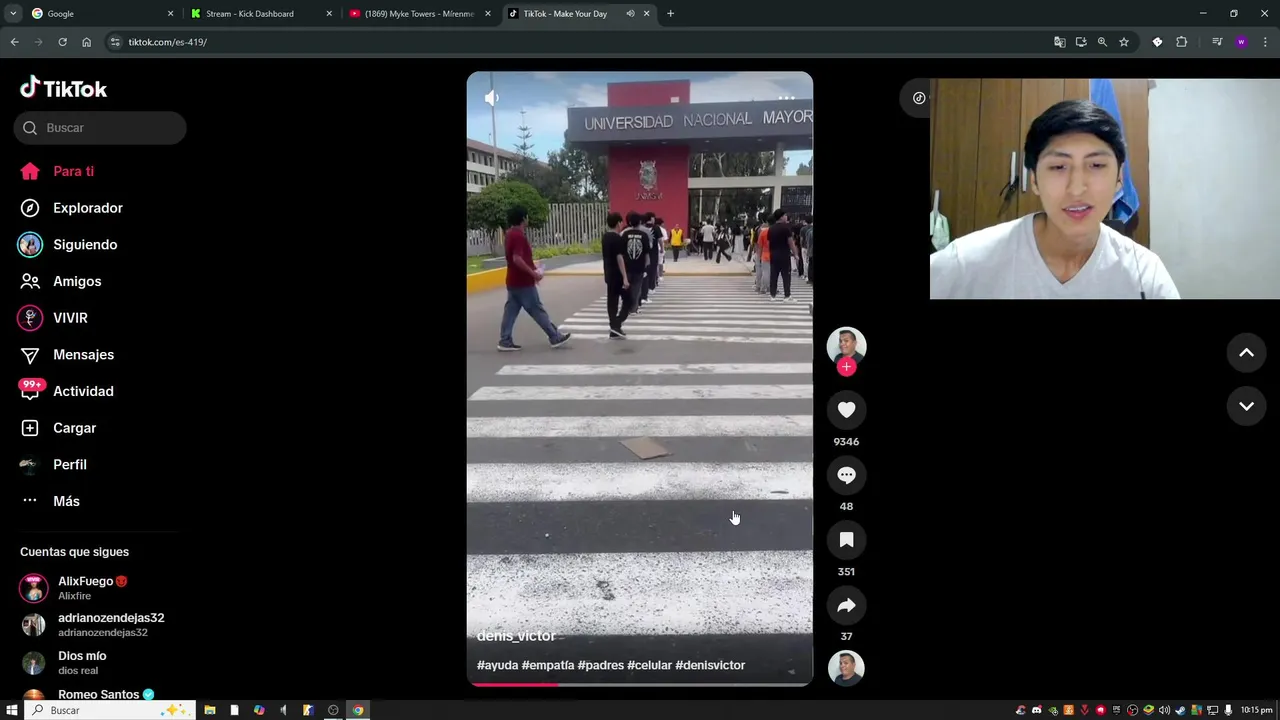Open the tab search dropdown arrow
The width and height of the screenshot is (1280, 720).
[x=13, y=14]
